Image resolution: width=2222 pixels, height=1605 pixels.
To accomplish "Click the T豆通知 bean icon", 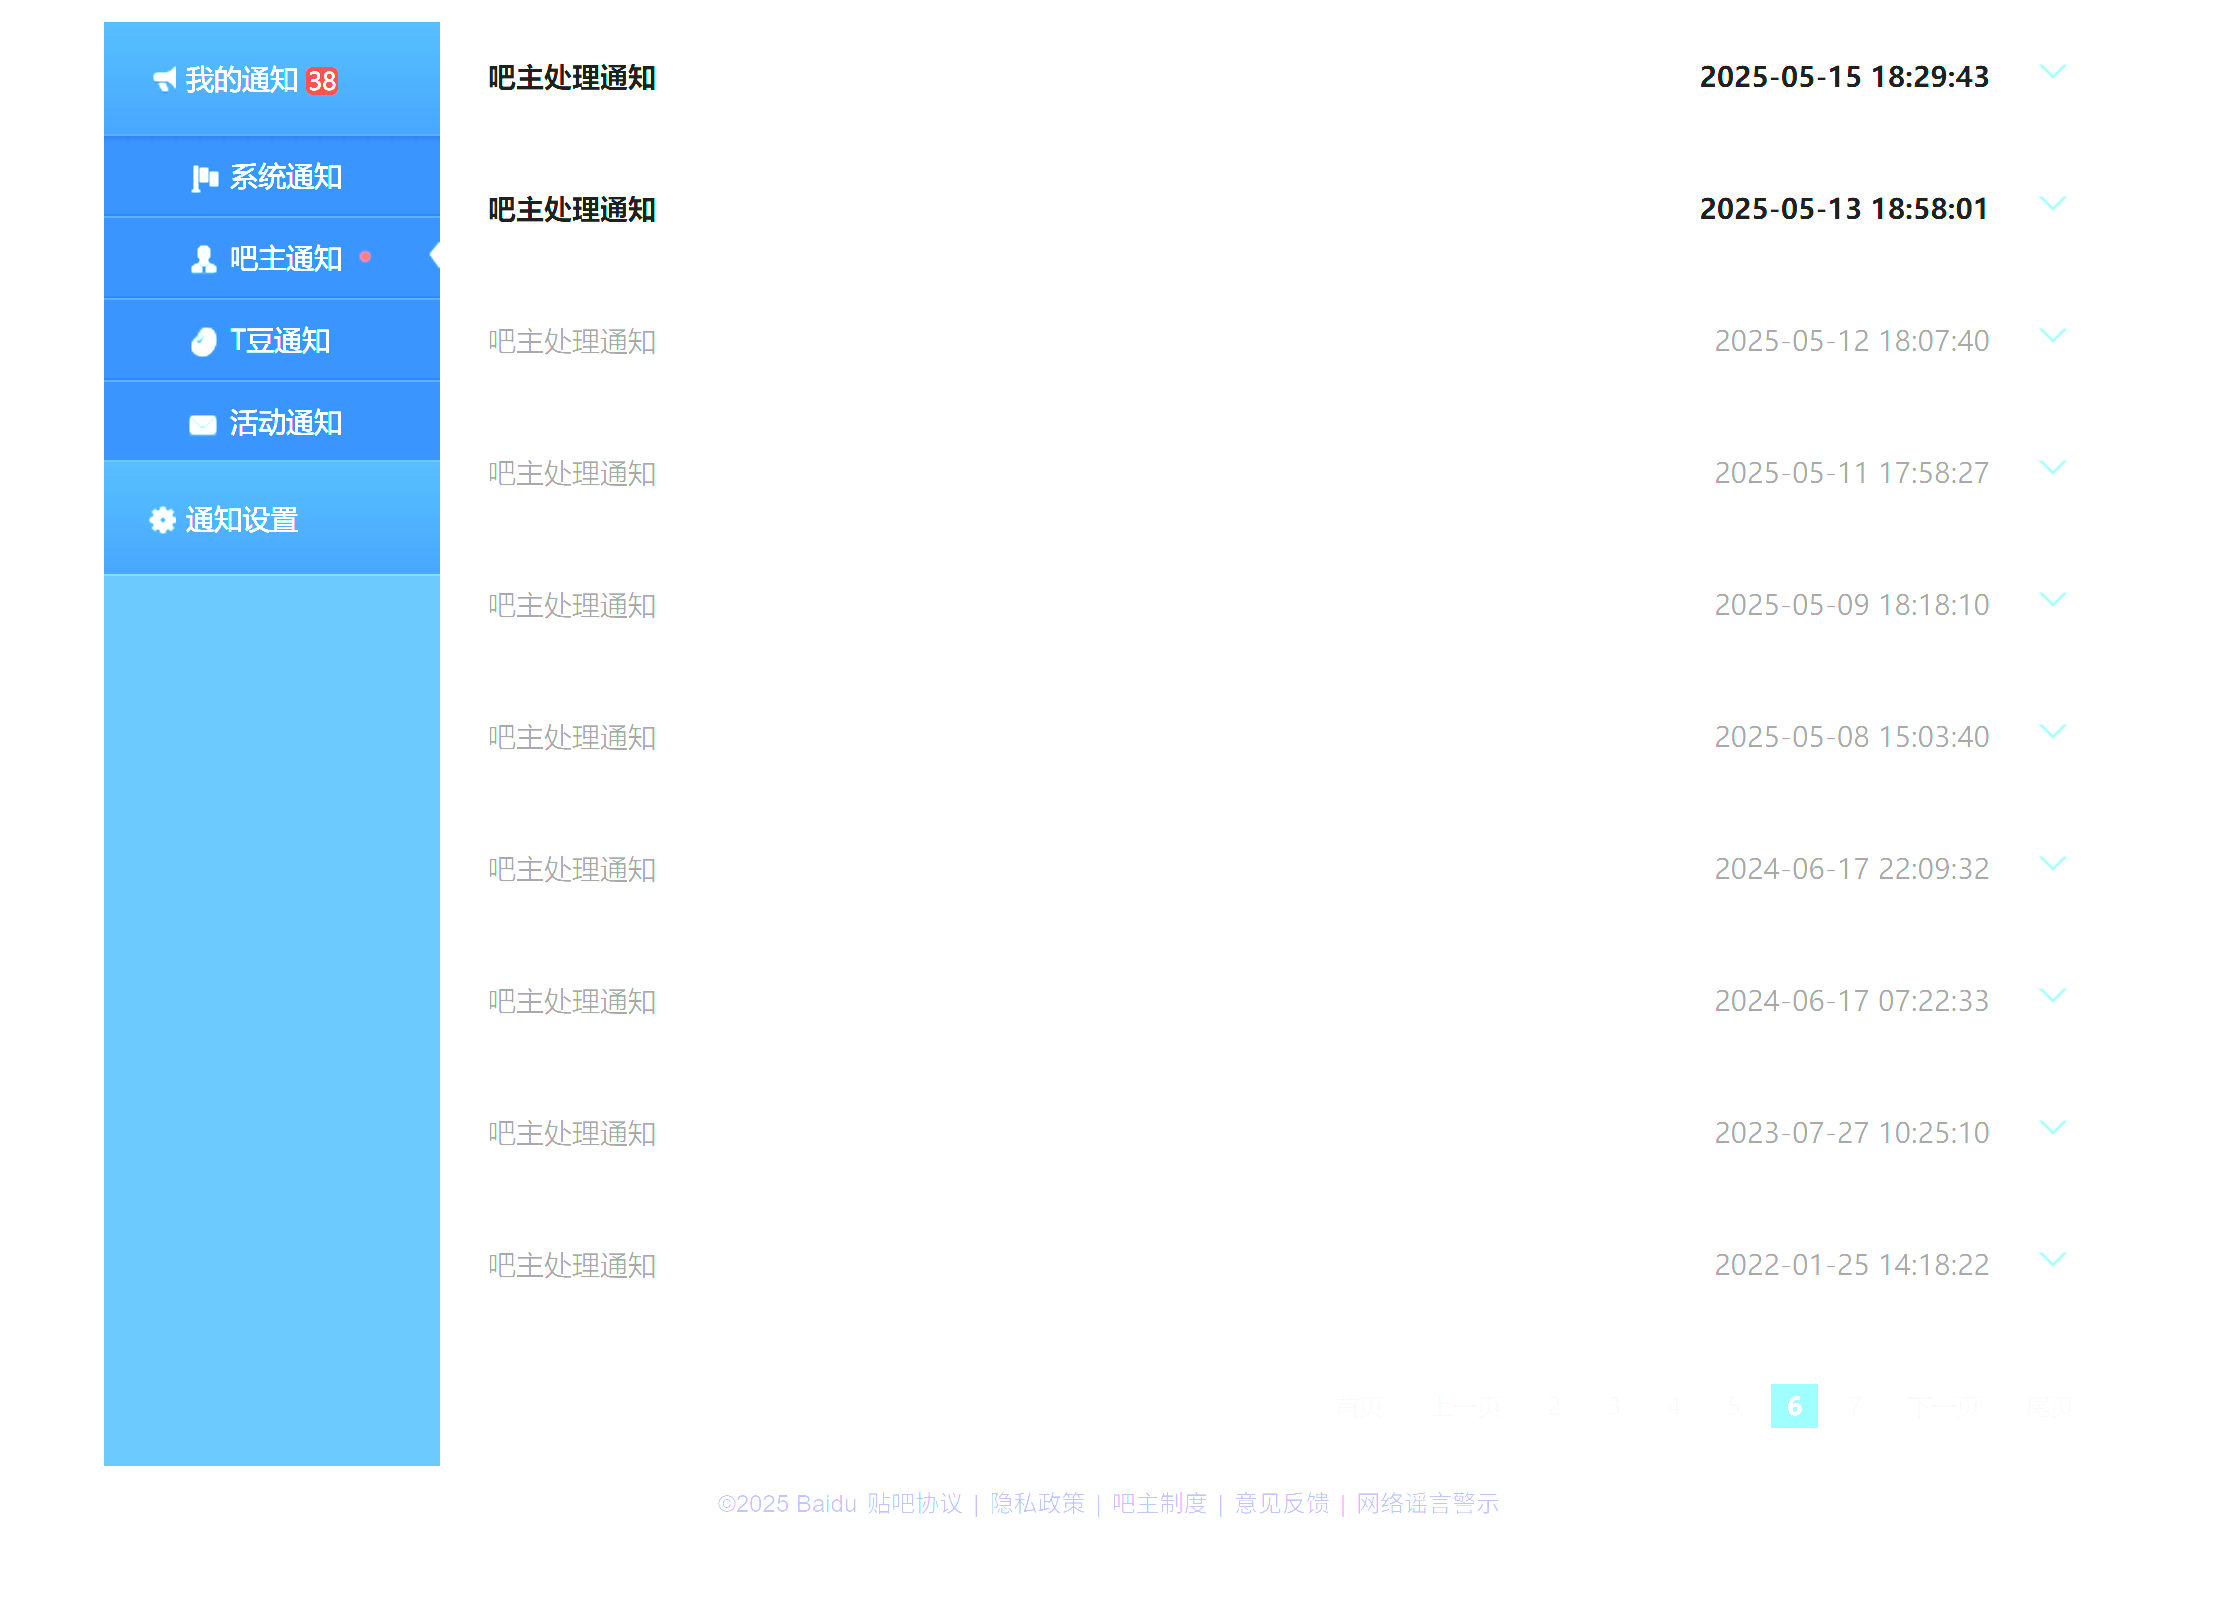I will [x=204, y=342].
